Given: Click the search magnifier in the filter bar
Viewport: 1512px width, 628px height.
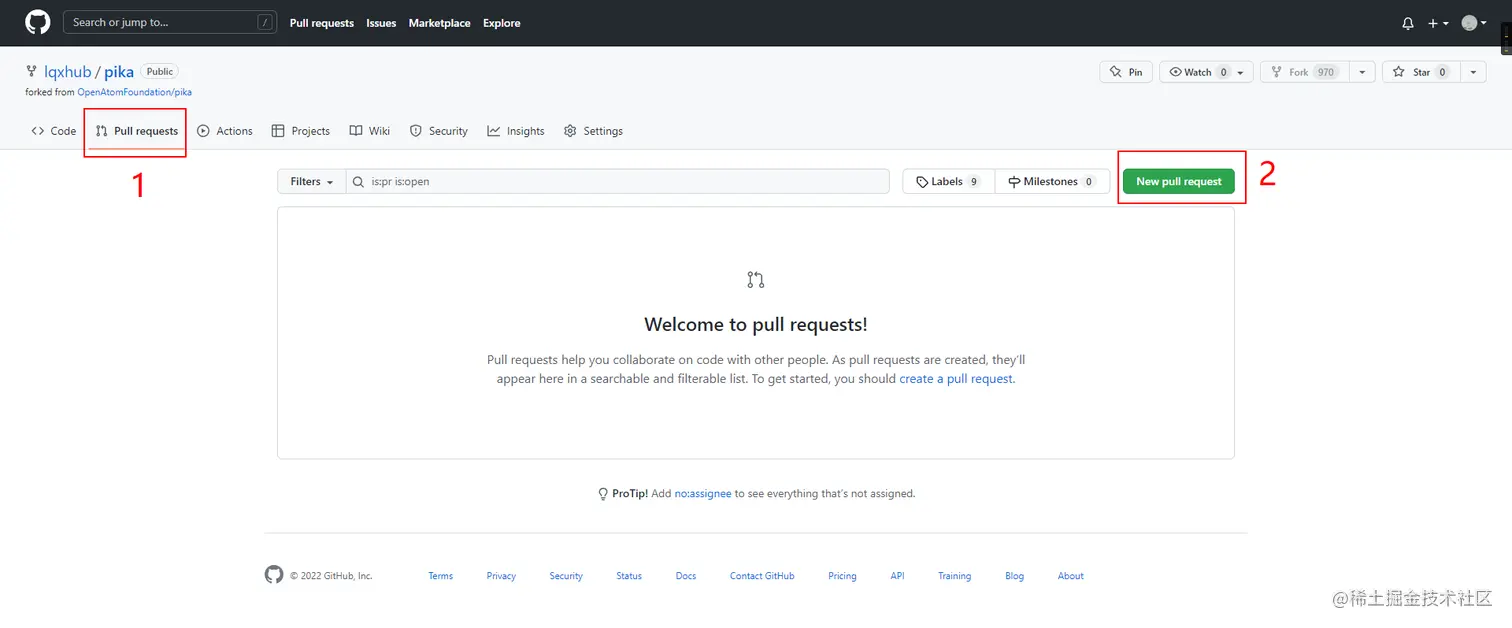Looking at the screenshot, I should tap(357, 181).
